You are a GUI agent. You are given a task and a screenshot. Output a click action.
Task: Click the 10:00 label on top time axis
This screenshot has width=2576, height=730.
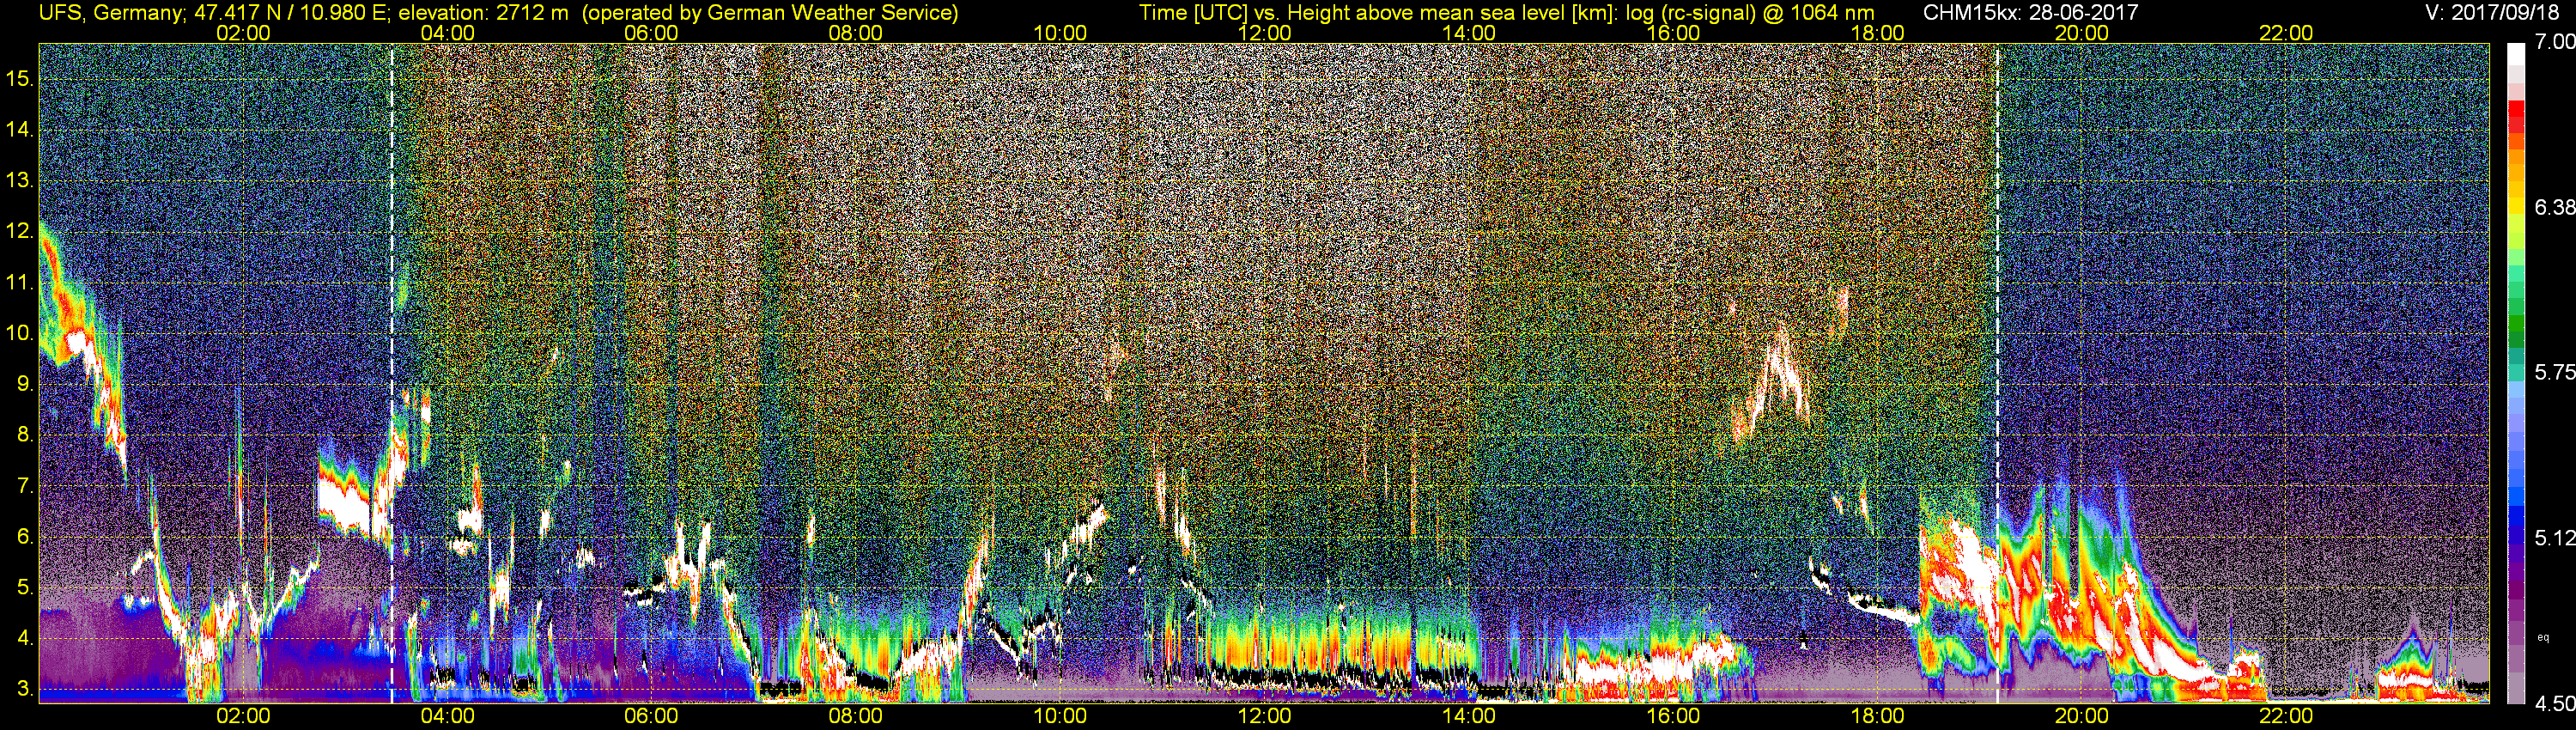[x=1060, y=33]
